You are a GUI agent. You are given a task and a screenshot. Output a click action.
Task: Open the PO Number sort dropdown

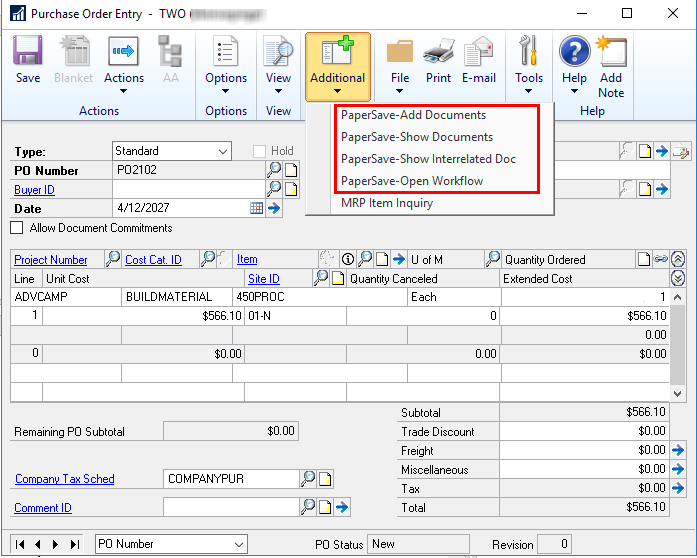click(x=238, y=544)
